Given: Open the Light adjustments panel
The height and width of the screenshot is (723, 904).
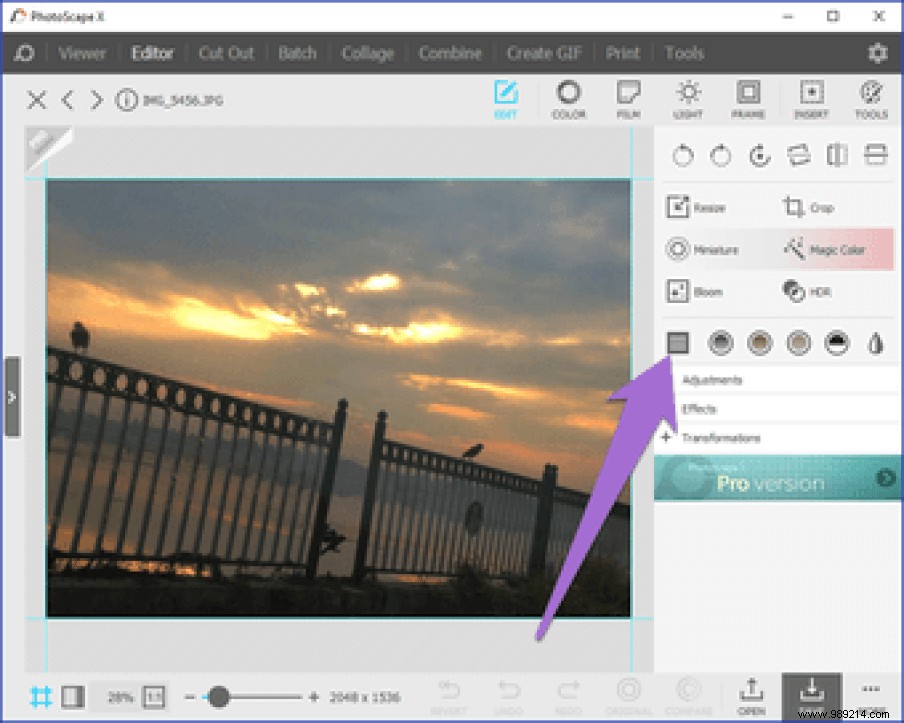Looking at the screenshot, I should [688, 99].
